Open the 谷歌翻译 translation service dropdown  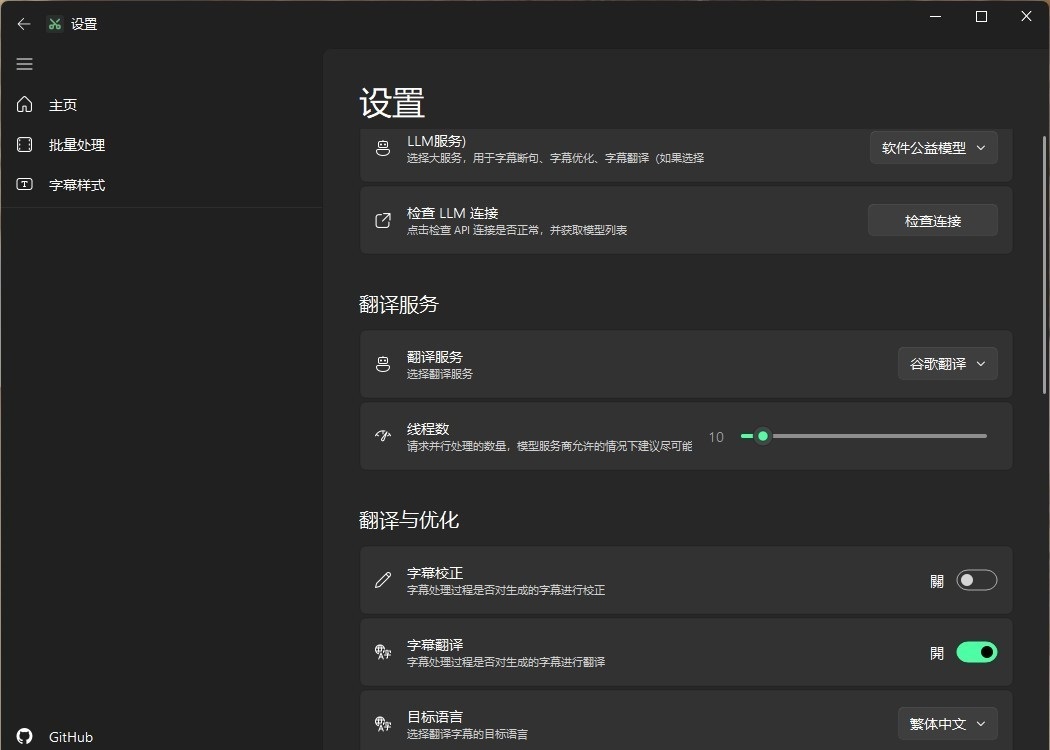[947, 364]
